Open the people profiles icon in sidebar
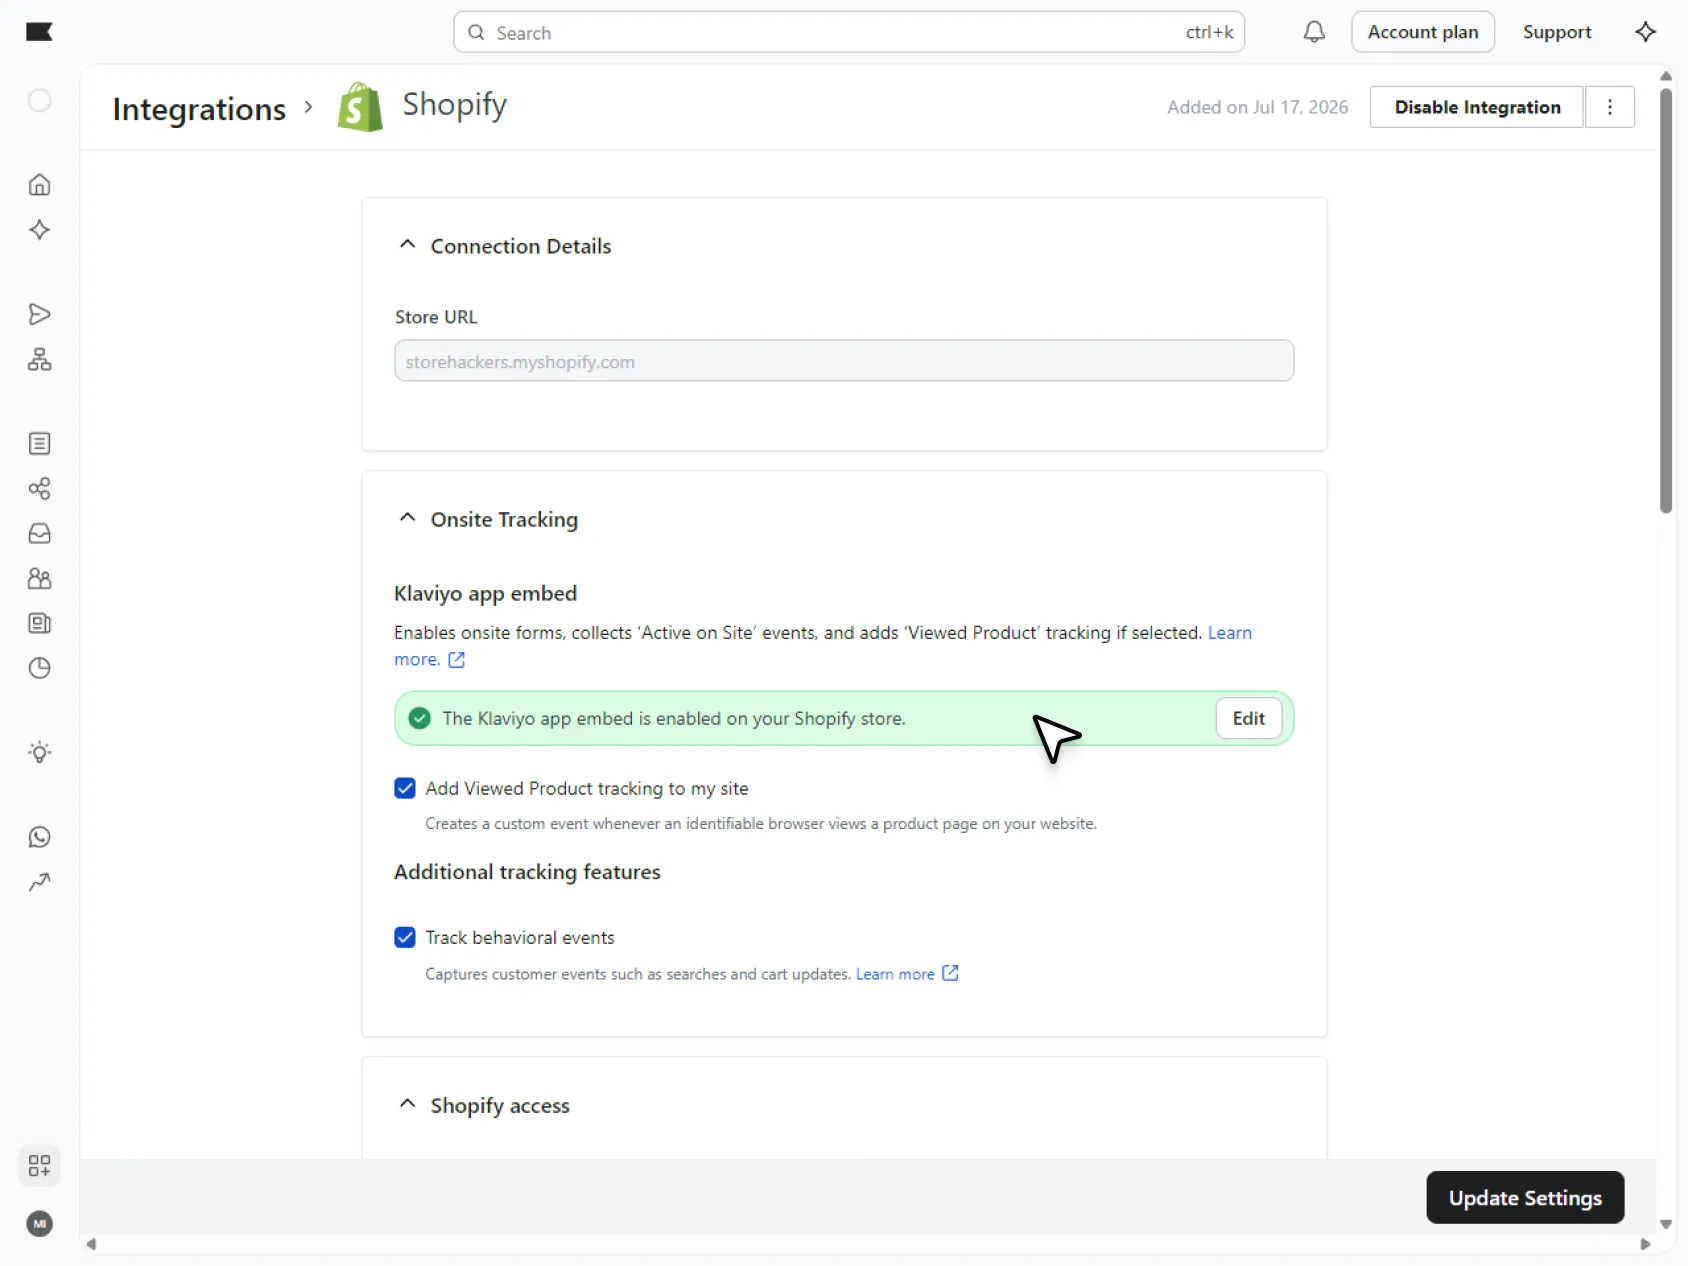This screenshot has width=1688, height=1266. point(39,579)
